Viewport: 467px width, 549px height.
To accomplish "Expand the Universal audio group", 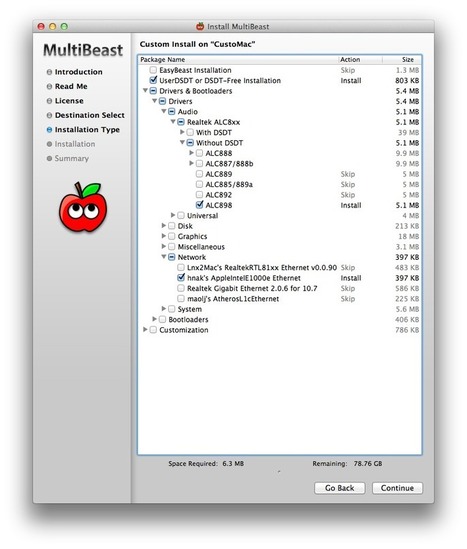I will pyautogui.click(x=173, y=215).
